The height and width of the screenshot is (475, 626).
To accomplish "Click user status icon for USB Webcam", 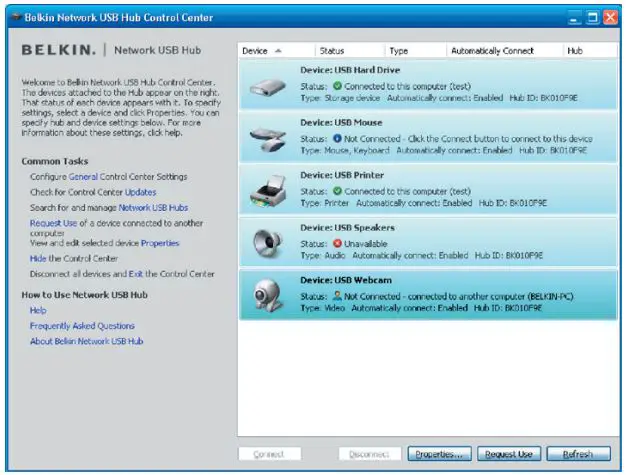I will tap(337, 296).
